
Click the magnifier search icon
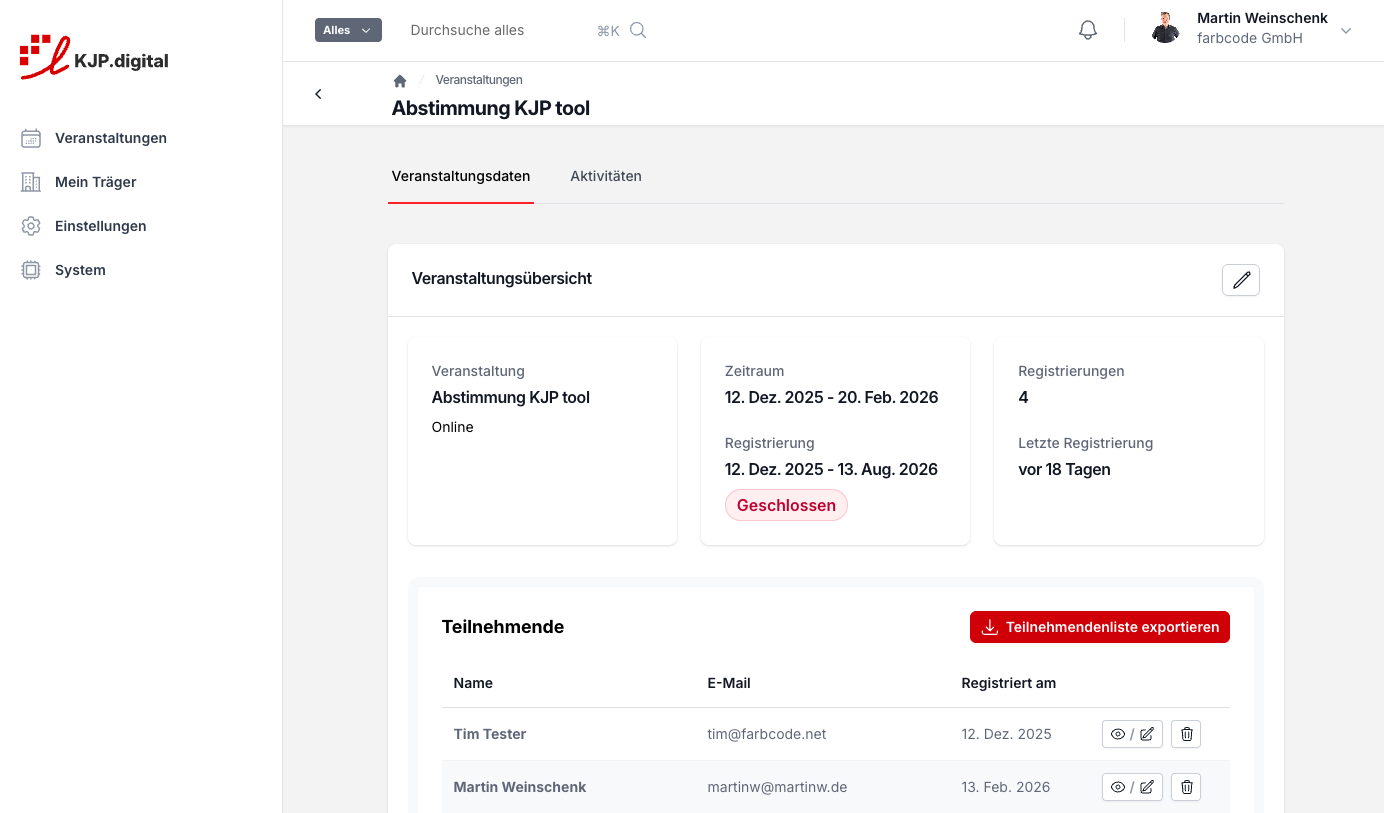point(638,30)
